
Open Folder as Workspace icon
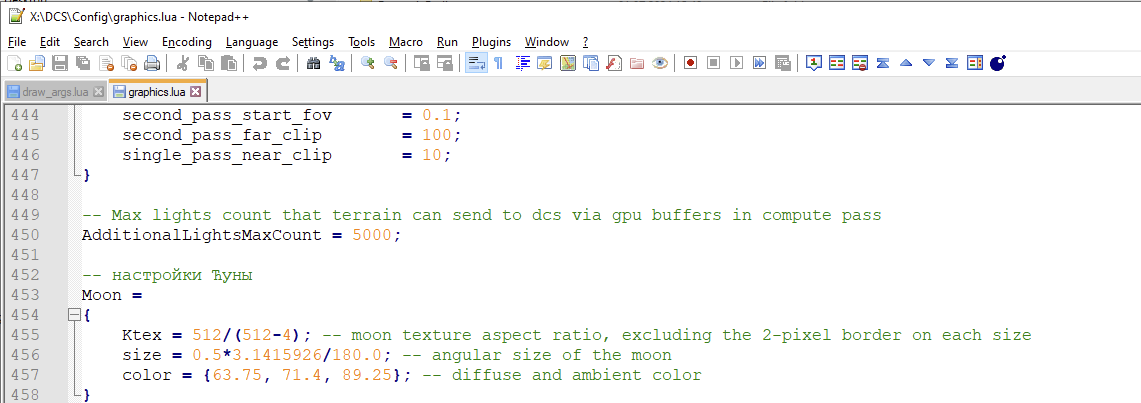(x=637, y=63)
